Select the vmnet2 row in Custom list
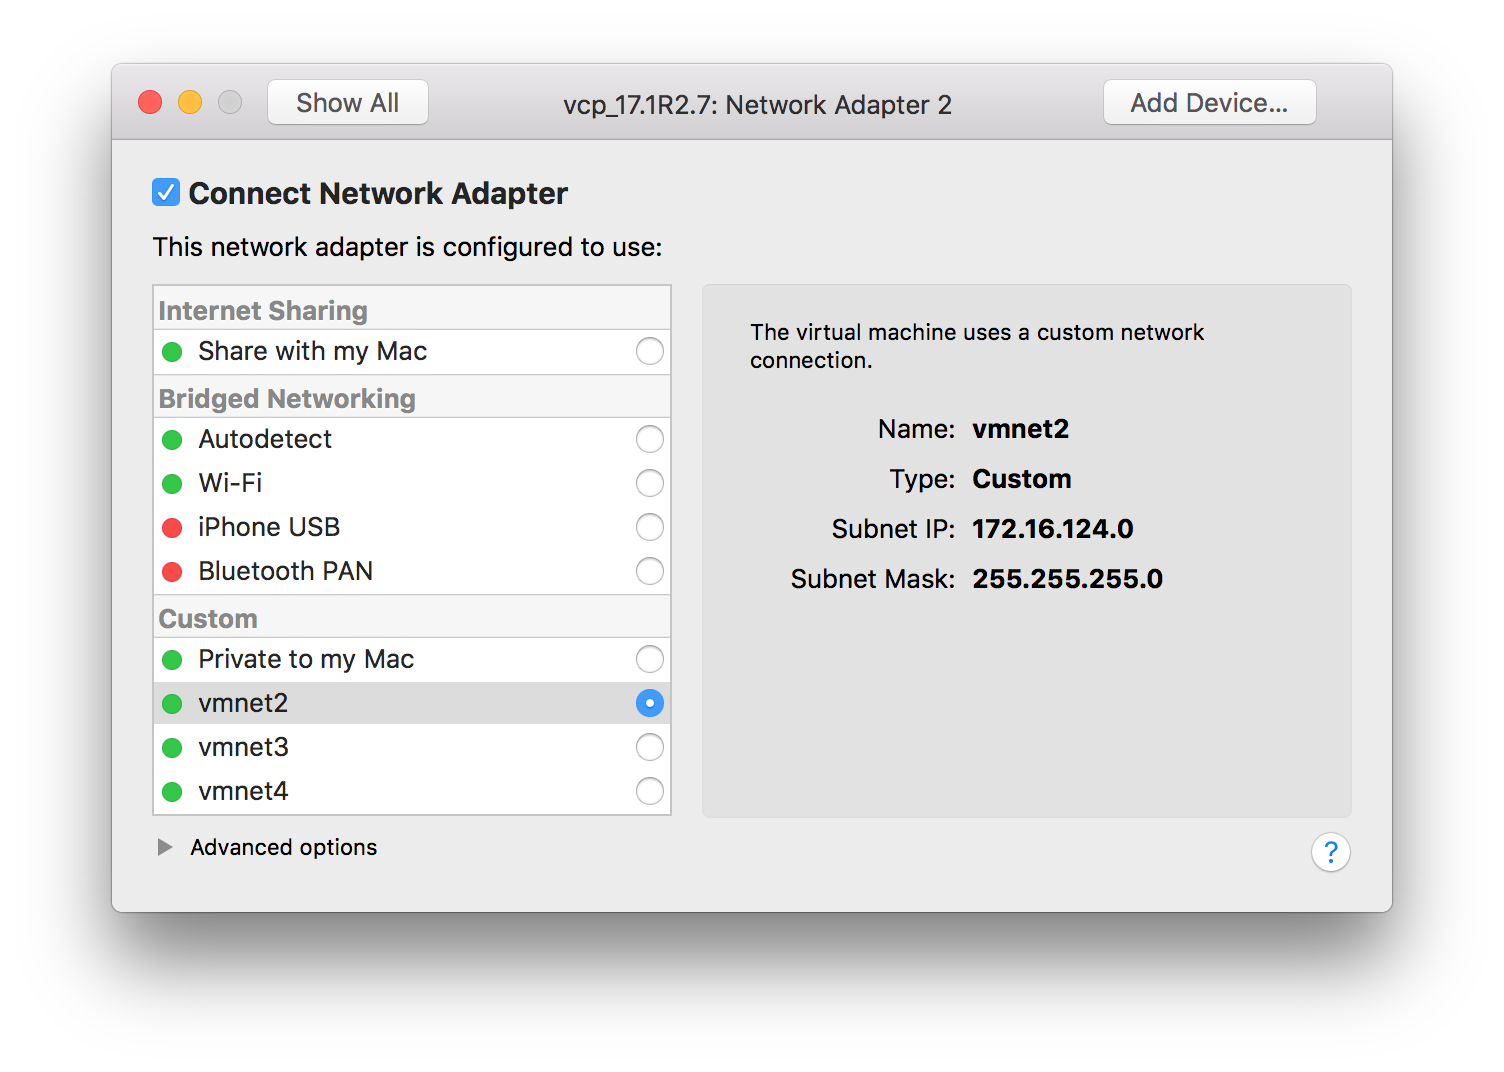The height and width of the screenshot is (1072, 1504). click(400, 703)
